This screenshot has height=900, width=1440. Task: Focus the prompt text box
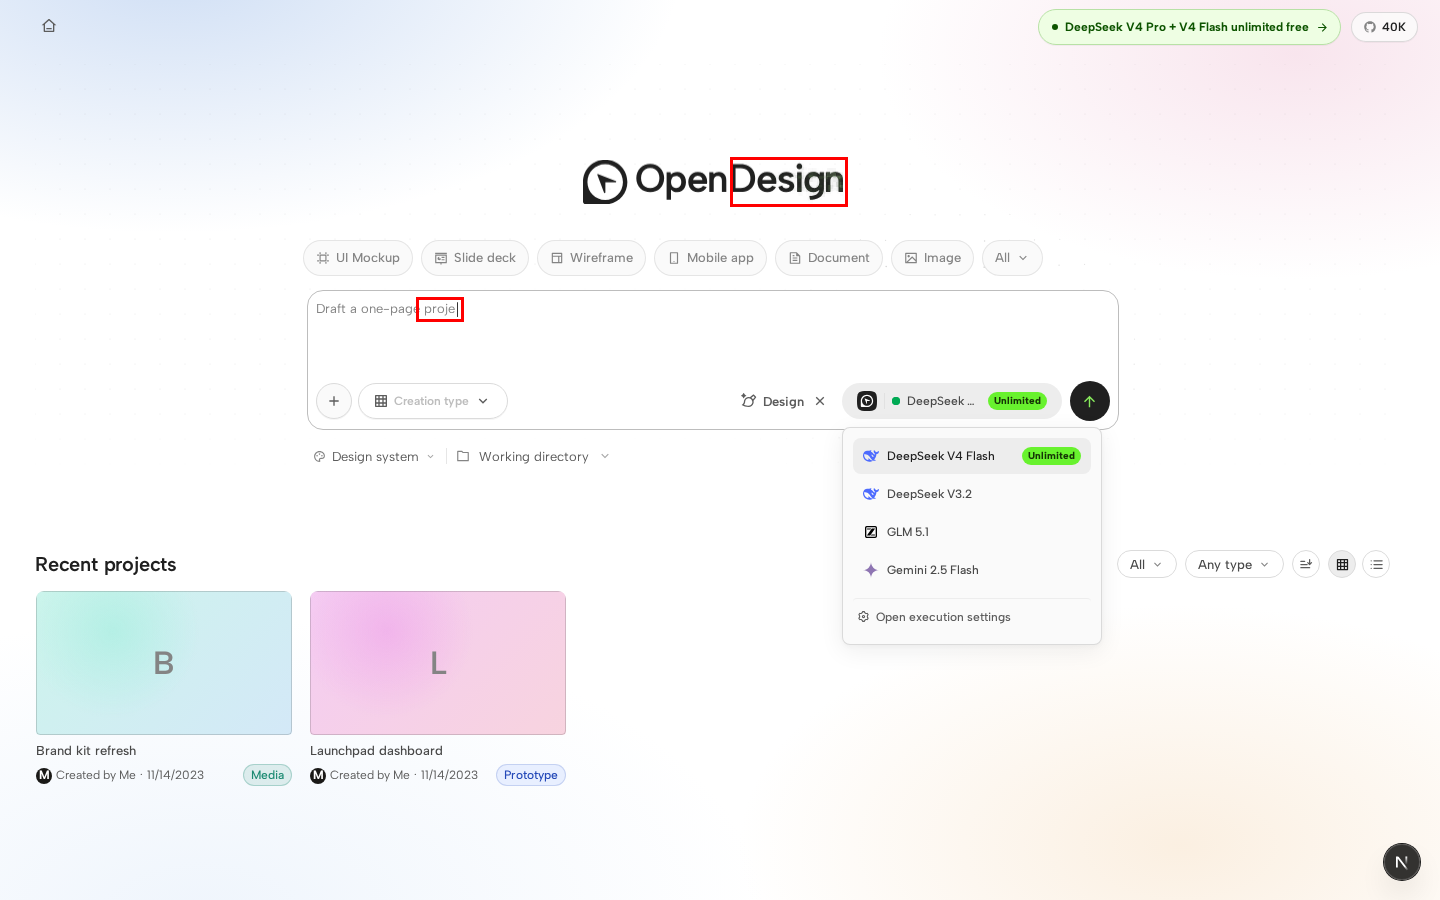(x=712, y=334)
